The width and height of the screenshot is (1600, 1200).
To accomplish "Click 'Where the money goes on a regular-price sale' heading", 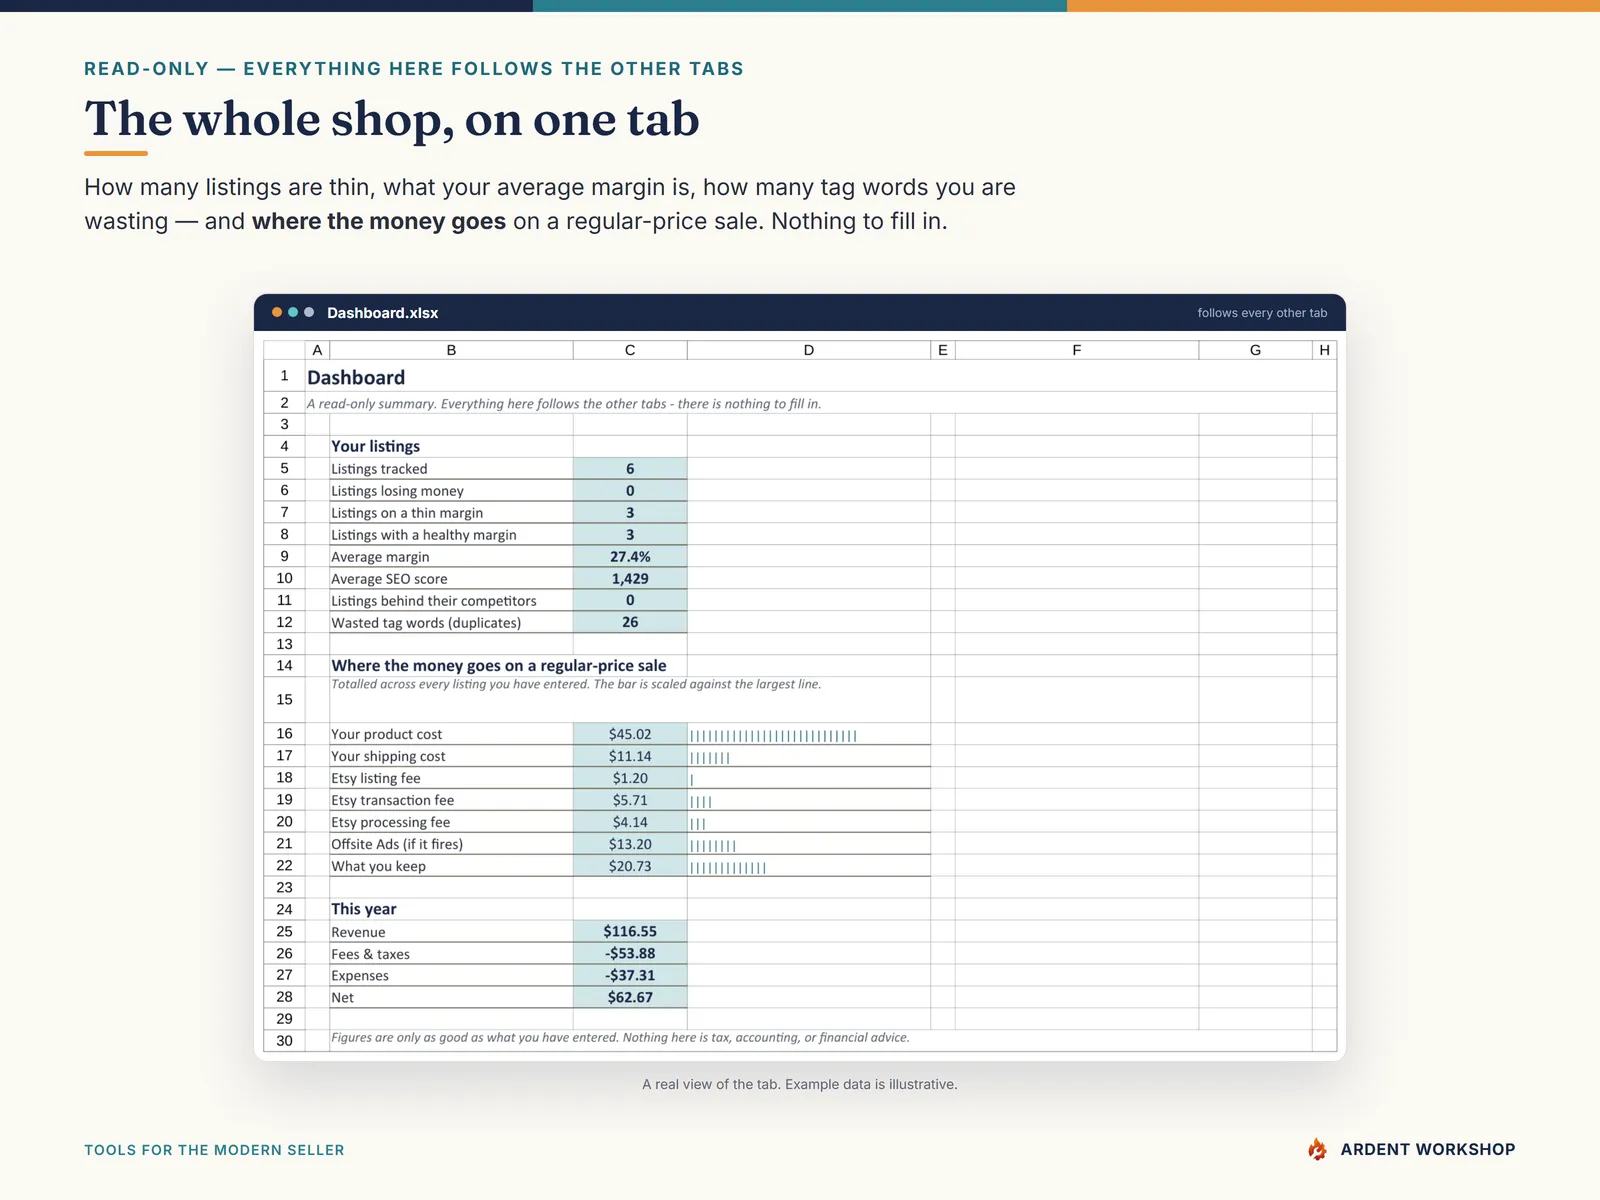I will tap(498, 665).
